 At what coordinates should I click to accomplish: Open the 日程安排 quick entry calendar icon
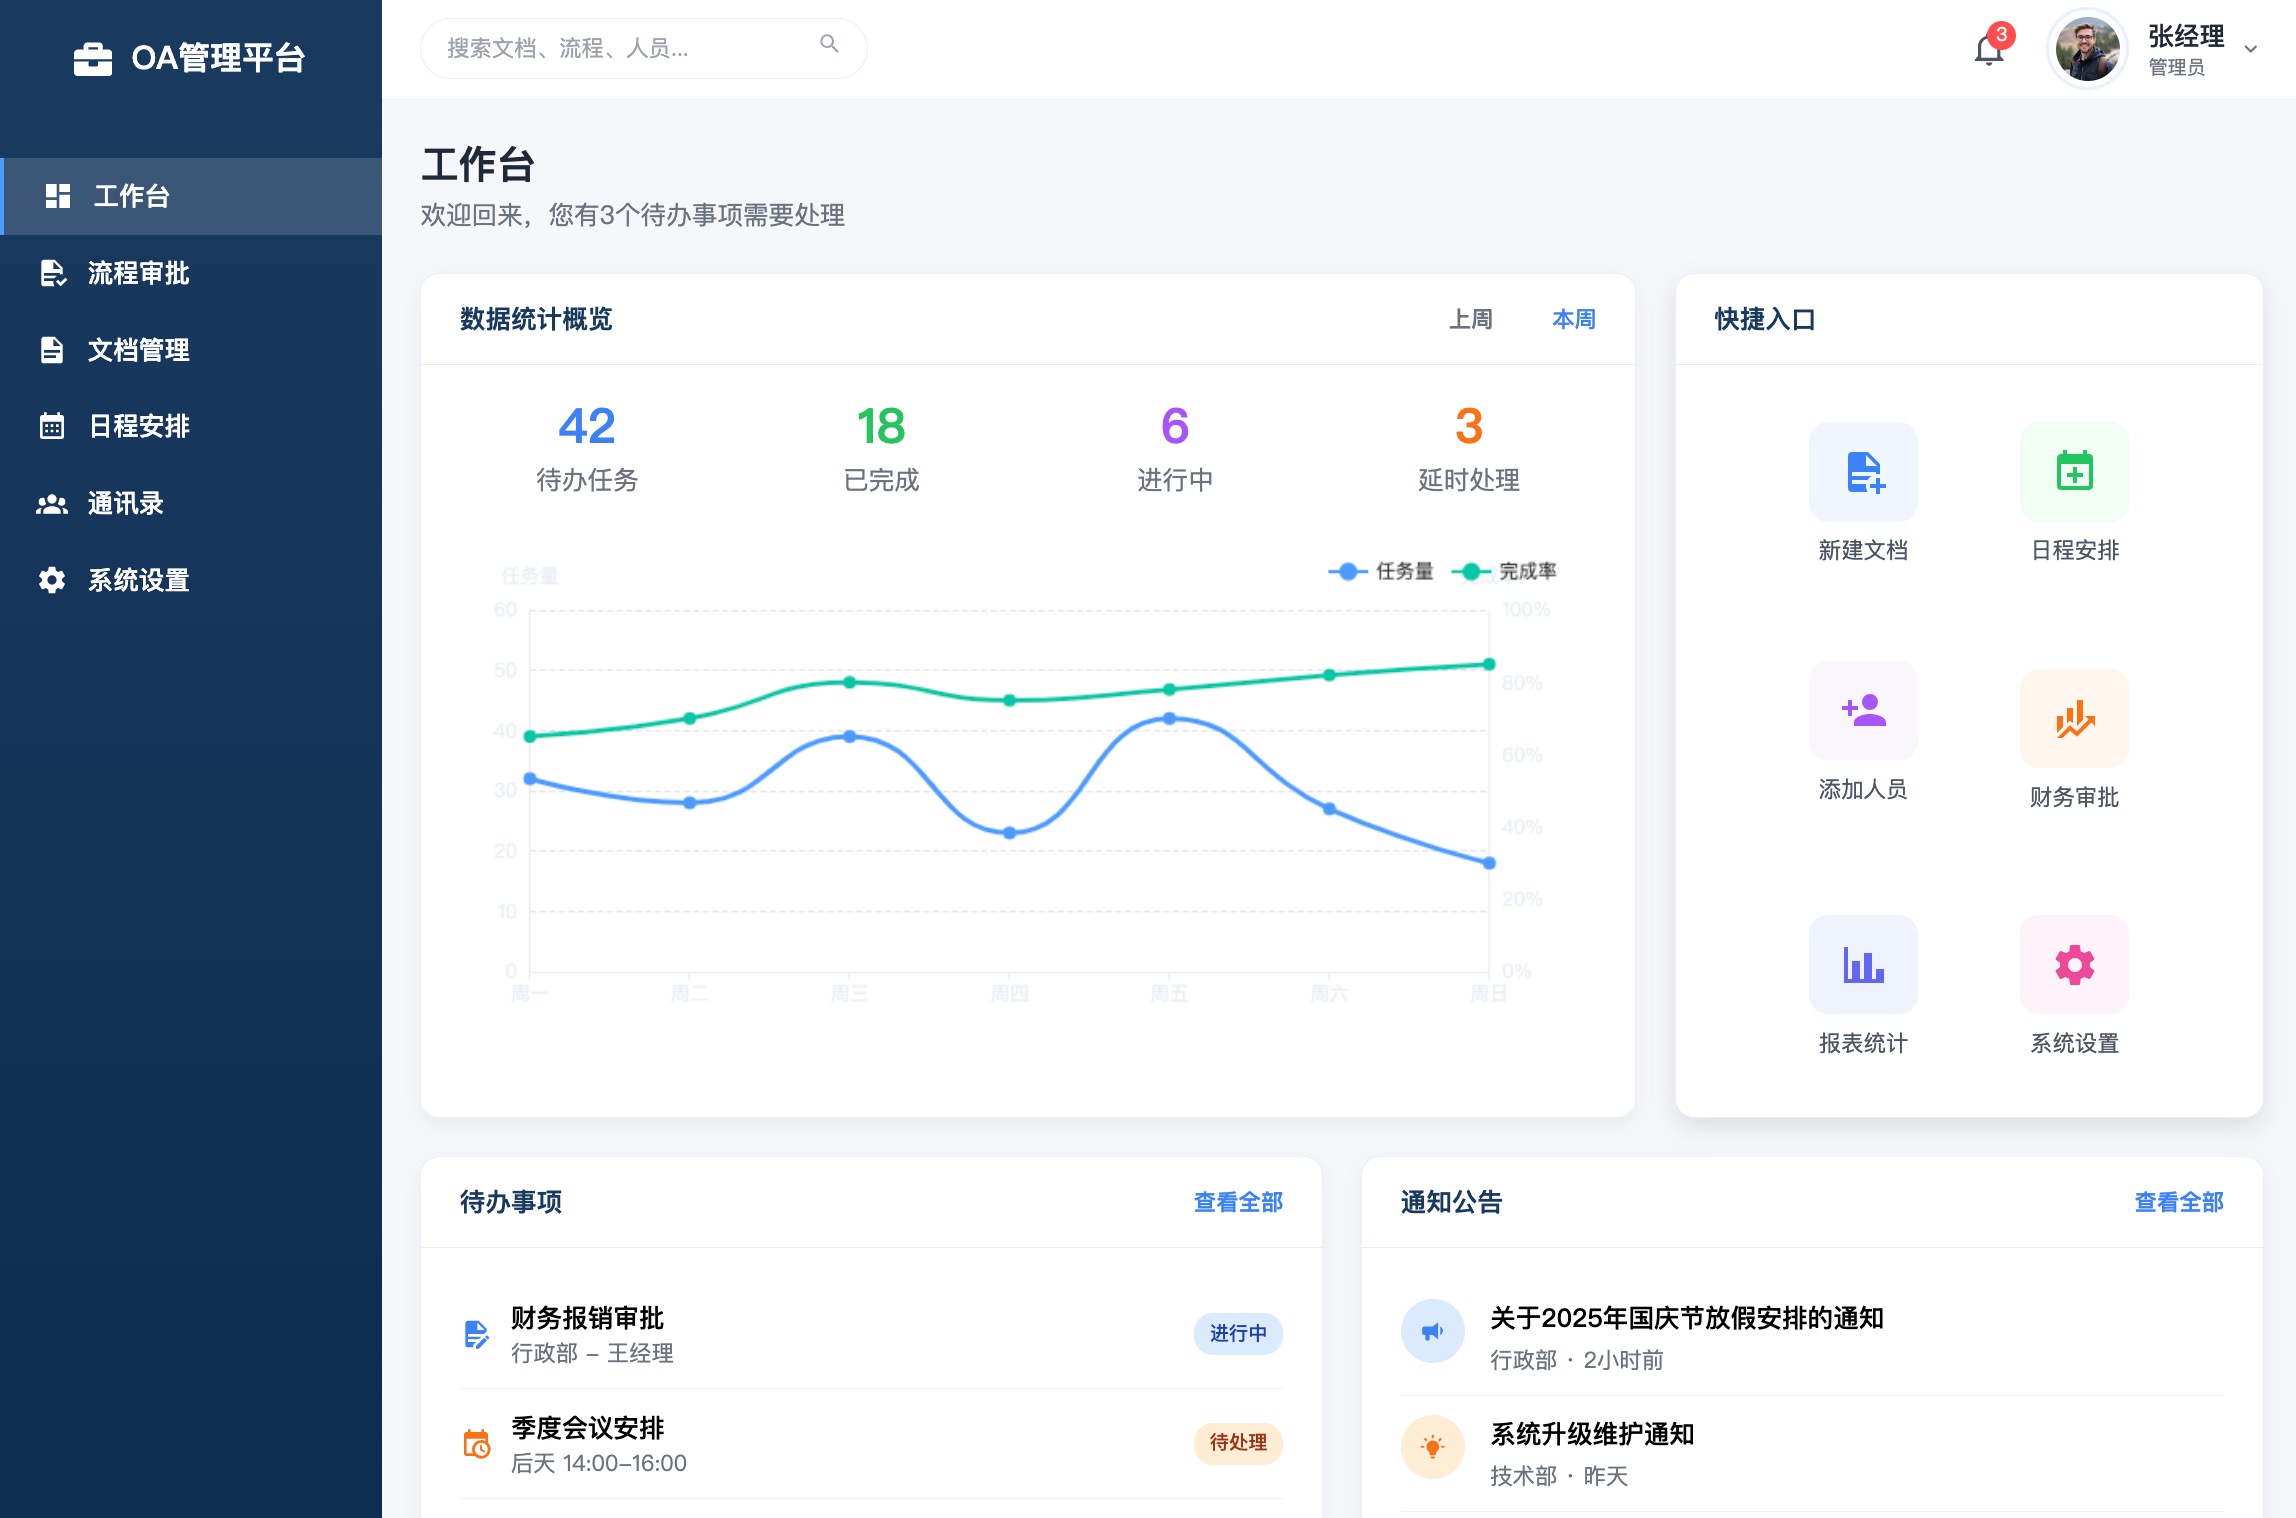(2074, 472)
